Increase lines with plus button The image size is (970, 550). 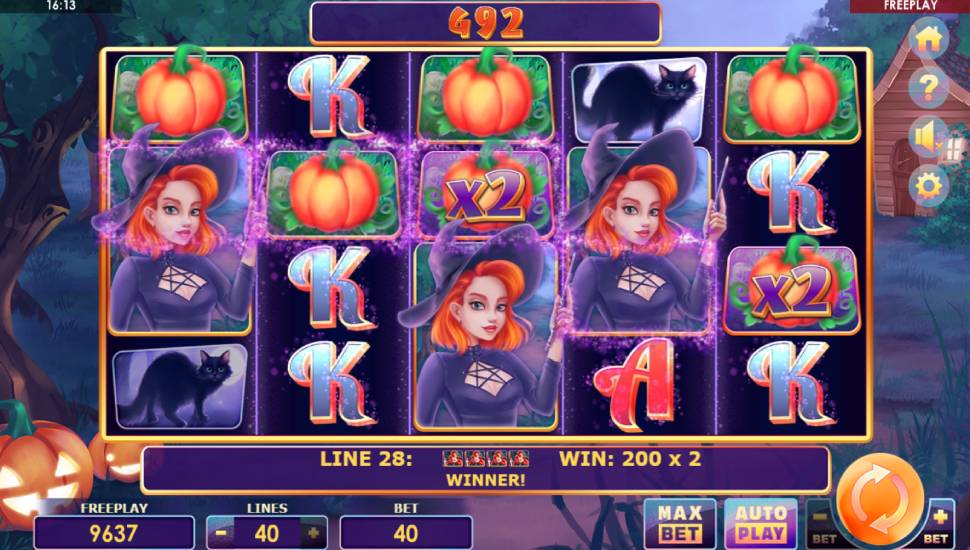tap(313, 533)
